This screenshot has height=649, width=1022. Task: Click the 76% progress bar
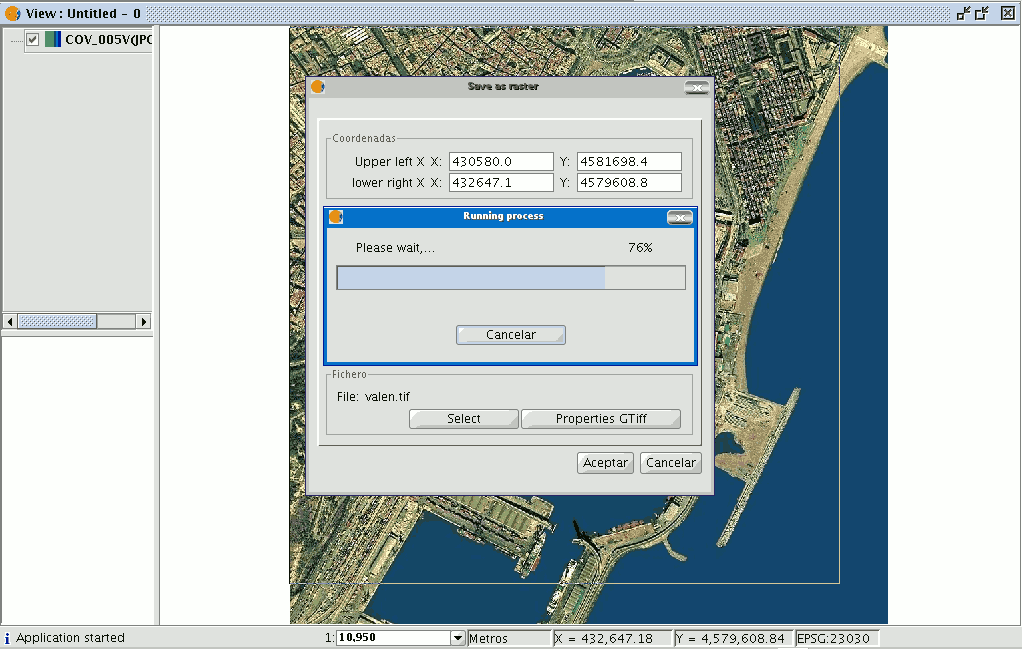pos(510,278)
